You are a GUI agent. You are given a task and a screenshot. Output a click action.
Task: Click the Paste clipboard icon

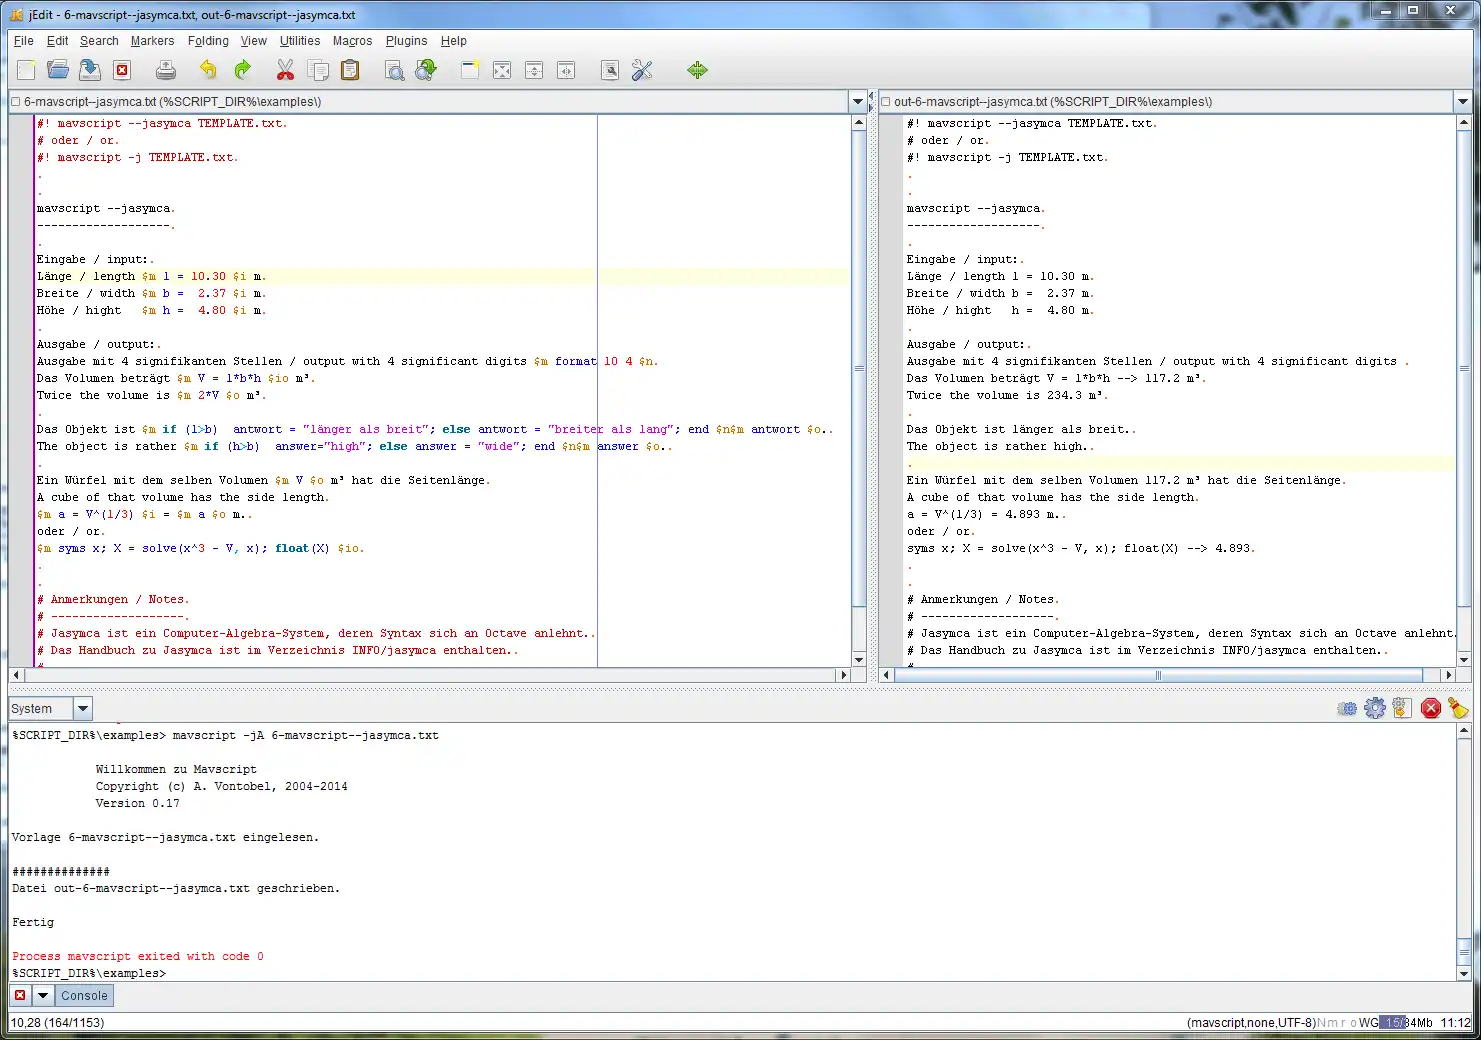point(350,70)
